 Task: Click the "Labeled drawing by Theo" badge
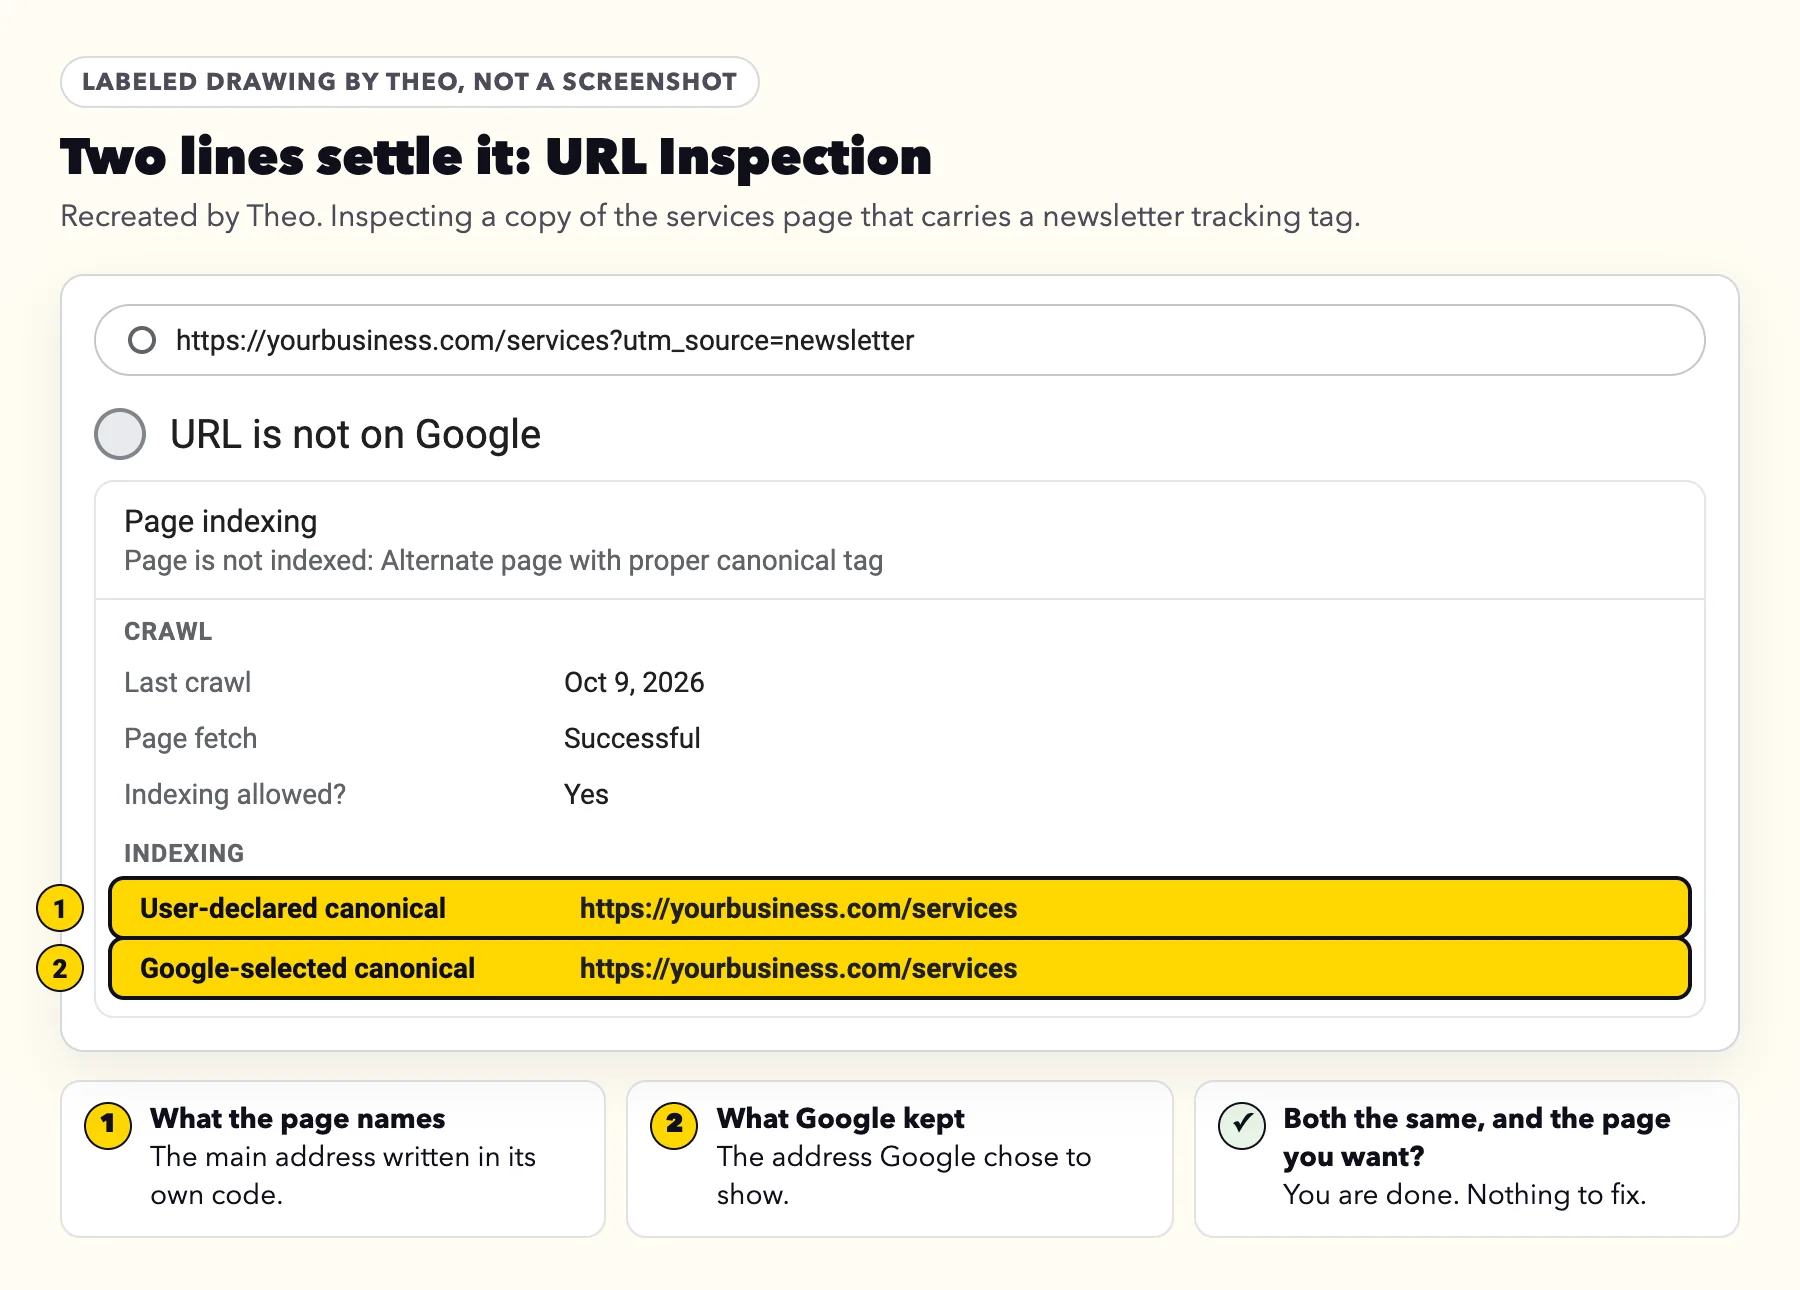[410, 82]
